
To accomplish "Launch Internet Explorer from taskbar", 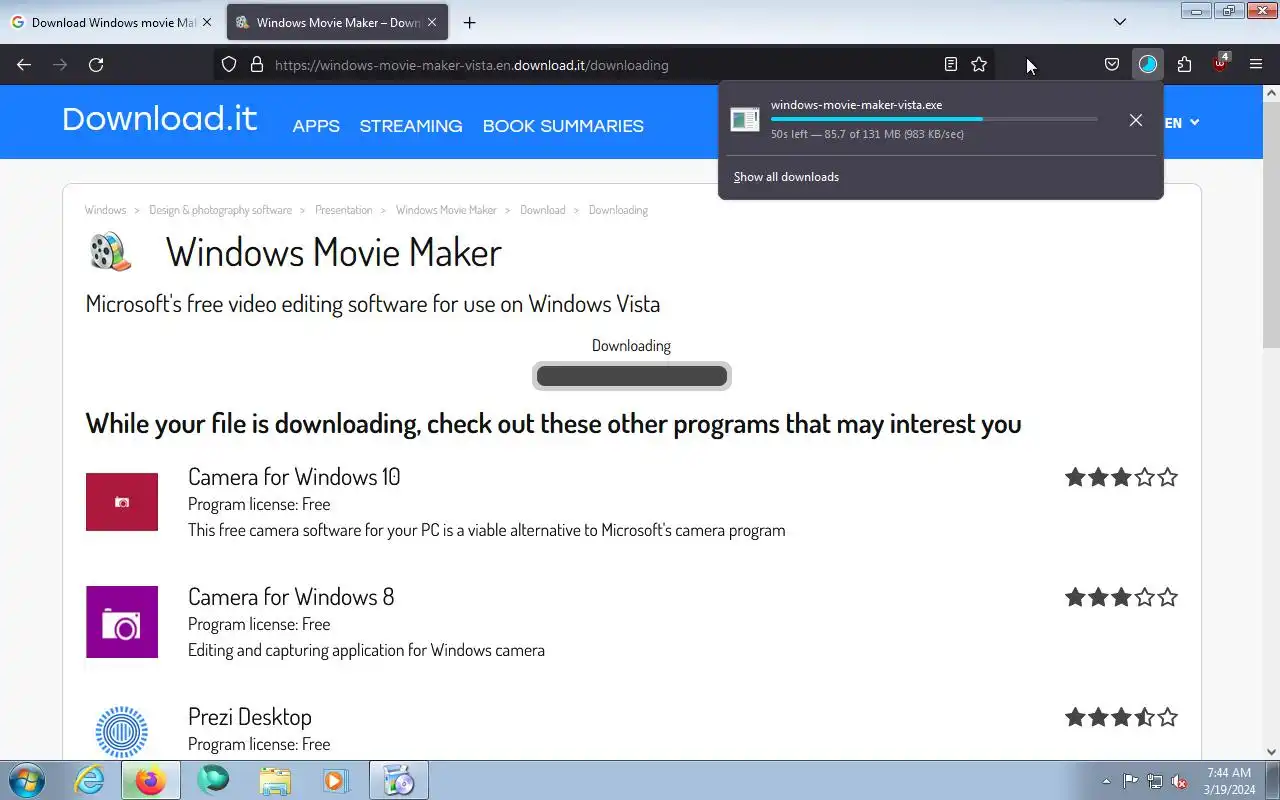I will click(x=89, y=780).
